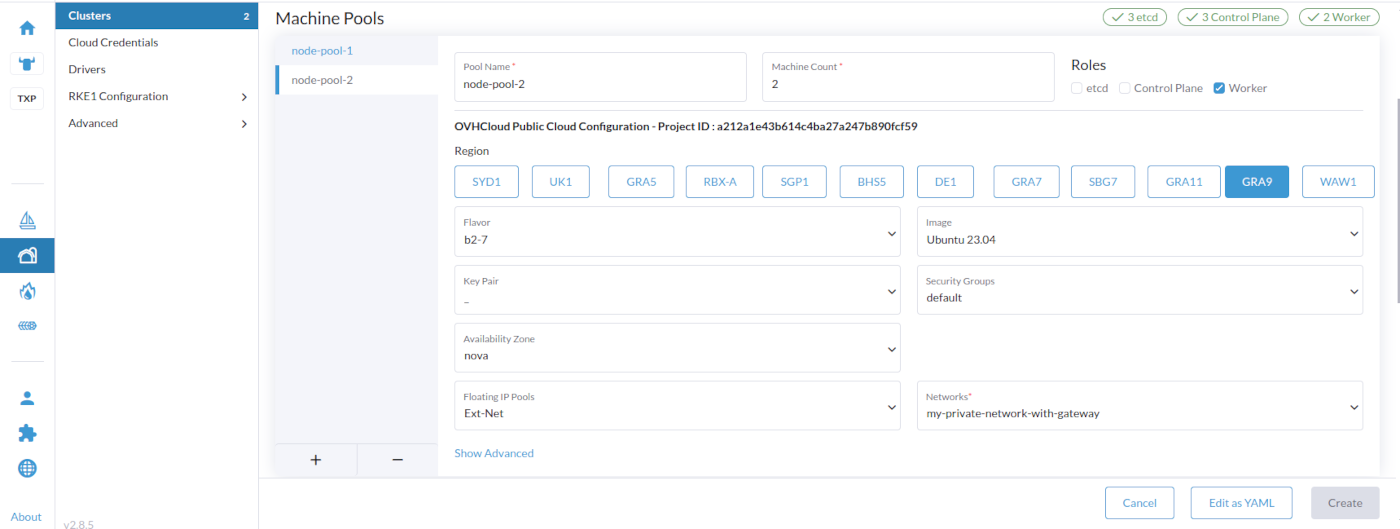Open the TXP cluster badge
The height and width of the screenshot is (529, 1400).
(27, 98)
